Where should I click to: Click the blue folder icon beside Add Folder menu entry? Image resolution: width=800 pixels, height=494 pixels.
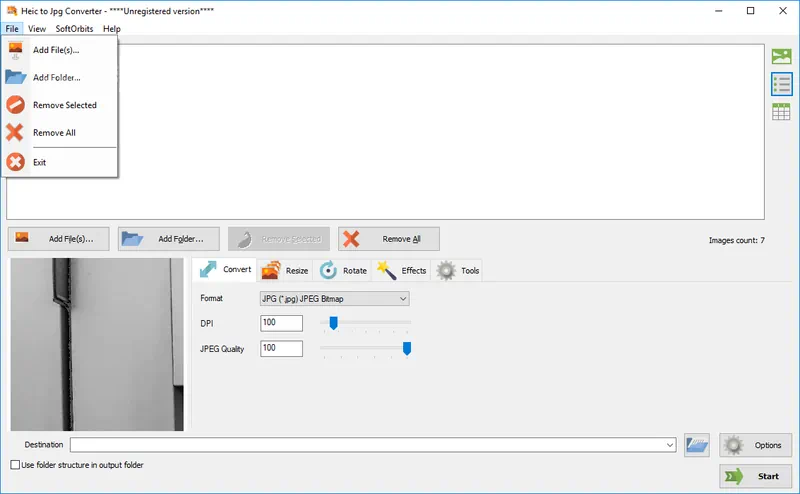[15, 77]
